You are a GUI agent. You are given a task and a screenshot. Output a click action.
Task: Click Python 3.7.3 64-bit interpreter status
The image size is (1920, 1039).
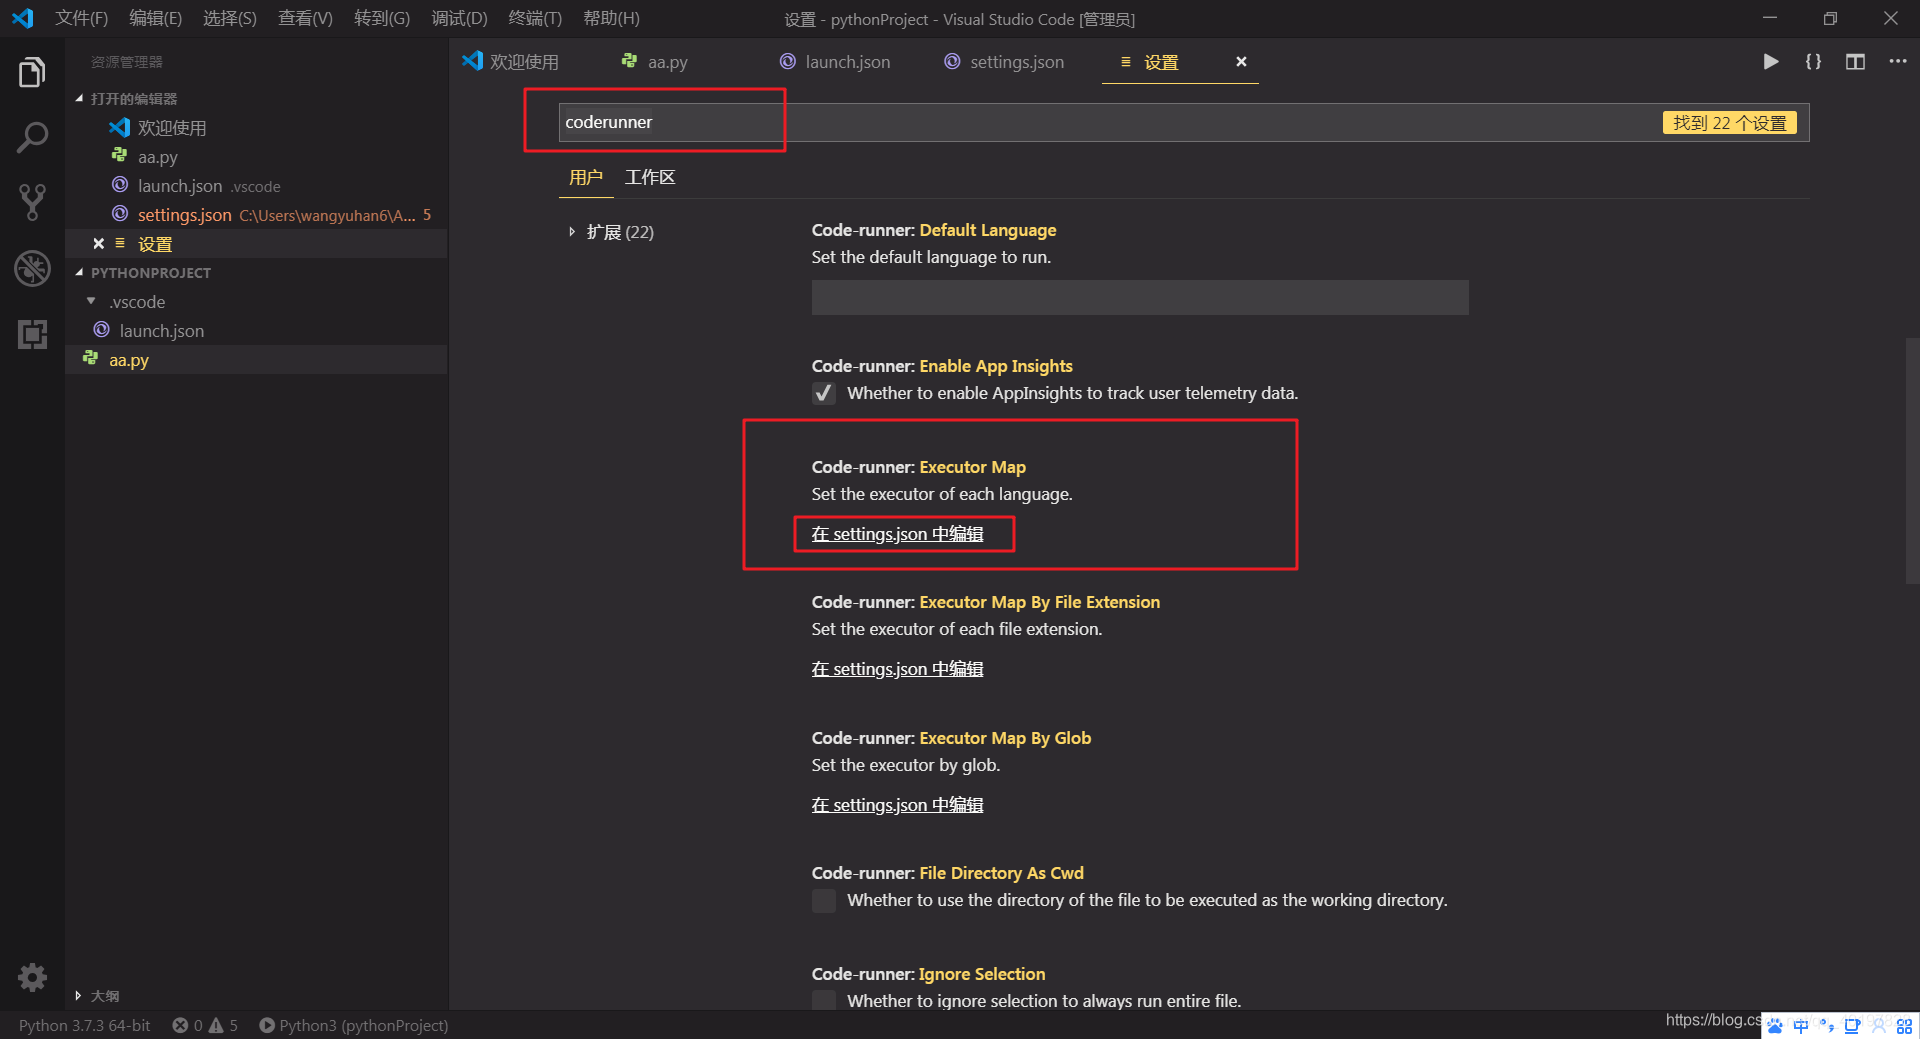(x=84, y=1025)
